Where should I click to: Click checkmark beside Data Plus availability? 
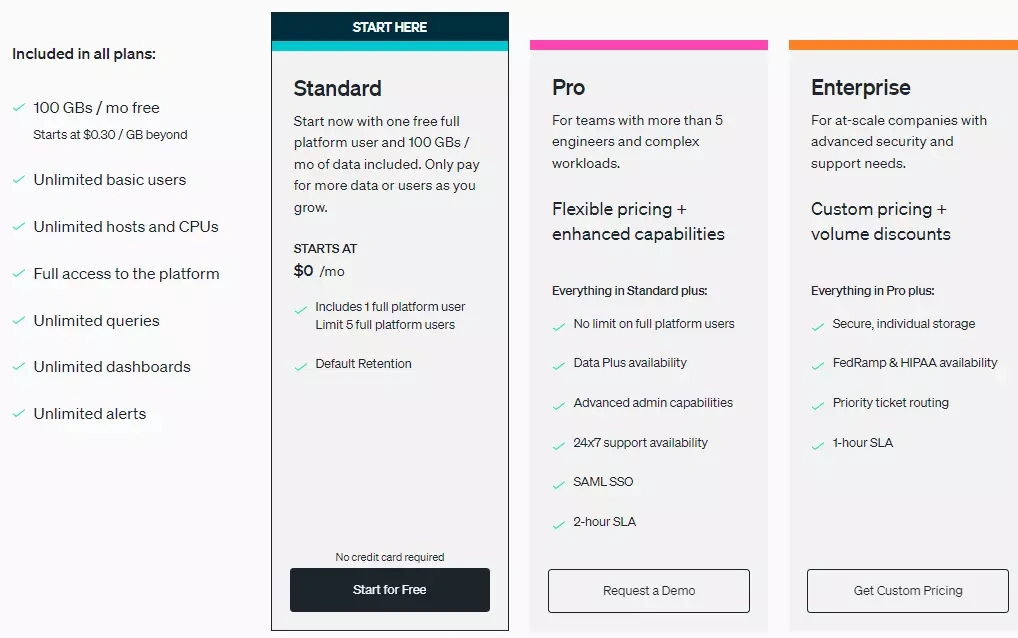coord(559,365)
